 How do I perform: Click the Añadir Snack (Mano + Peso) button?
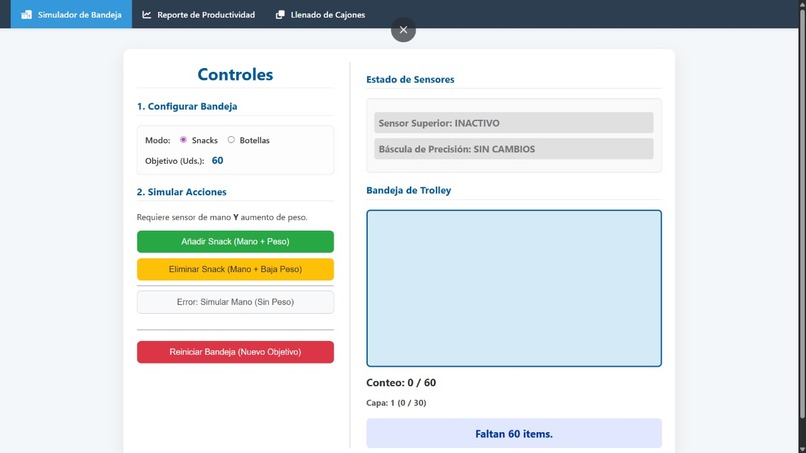[235, 242]
